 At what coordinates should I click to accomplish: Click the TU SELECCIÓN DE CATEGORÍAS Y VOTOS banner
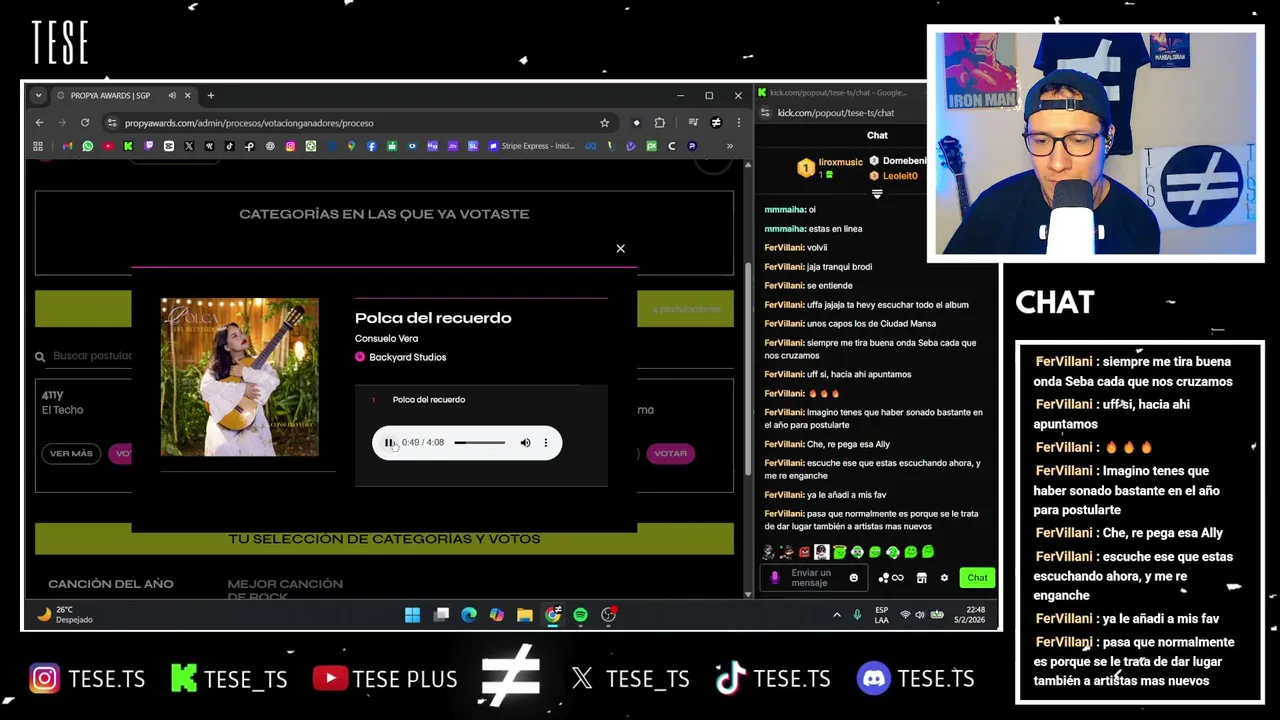click(384, 539)
